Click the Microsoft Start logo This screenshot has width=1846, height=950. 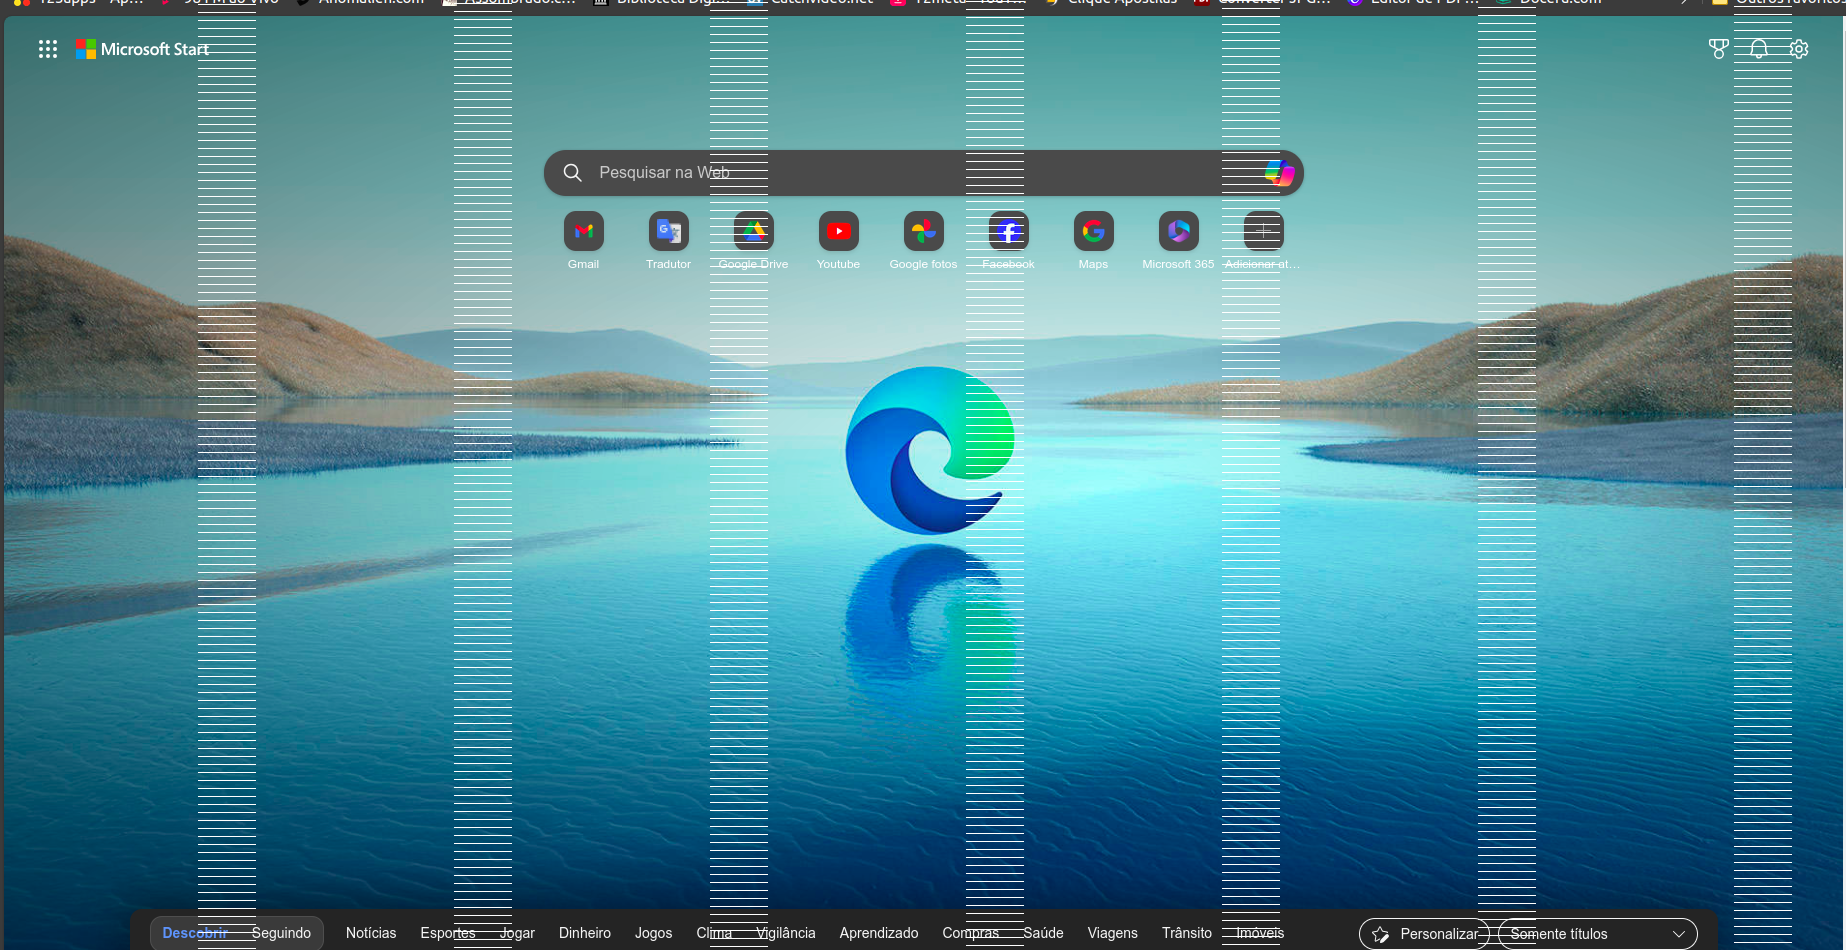coord(143,49)
